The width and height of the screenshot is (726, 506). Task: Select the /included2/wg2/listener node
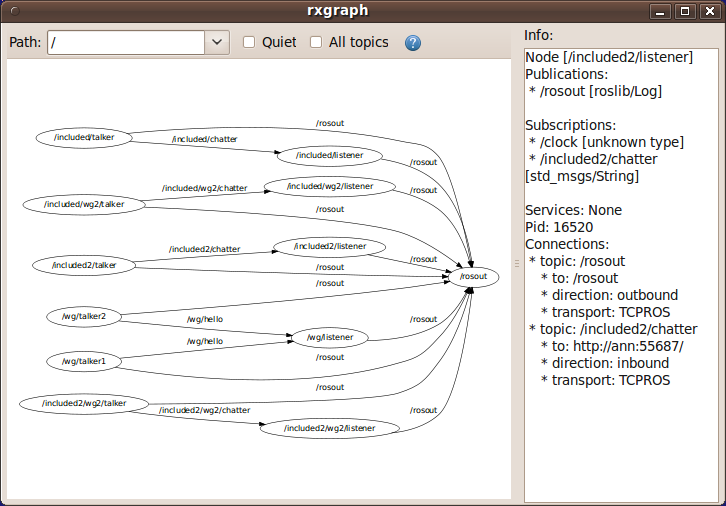point(329,428)
